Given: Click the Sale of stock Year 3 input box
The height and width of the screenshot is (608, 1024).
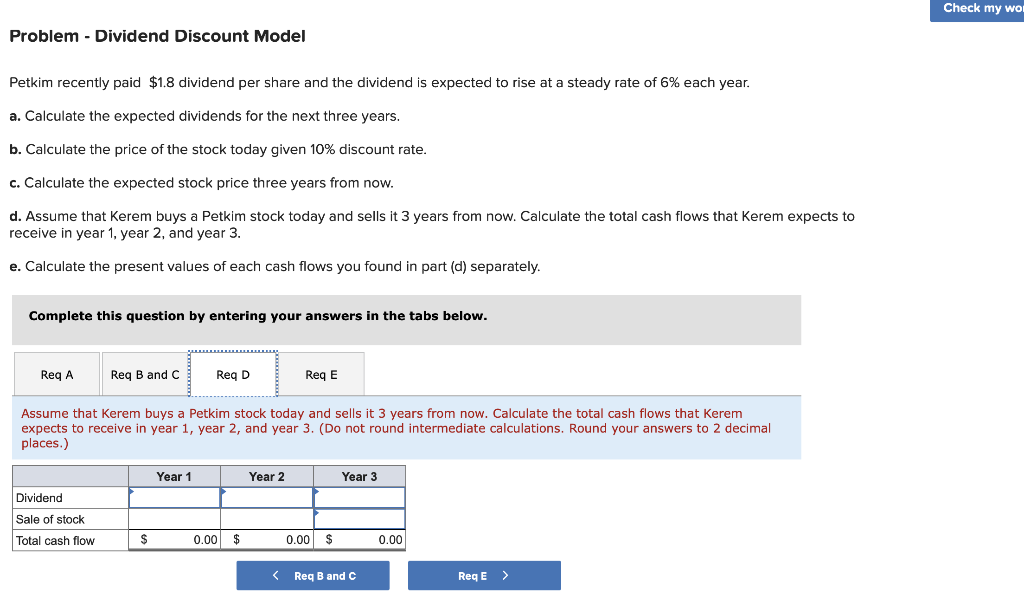Looking at the screenshot, I should (360, 518).
